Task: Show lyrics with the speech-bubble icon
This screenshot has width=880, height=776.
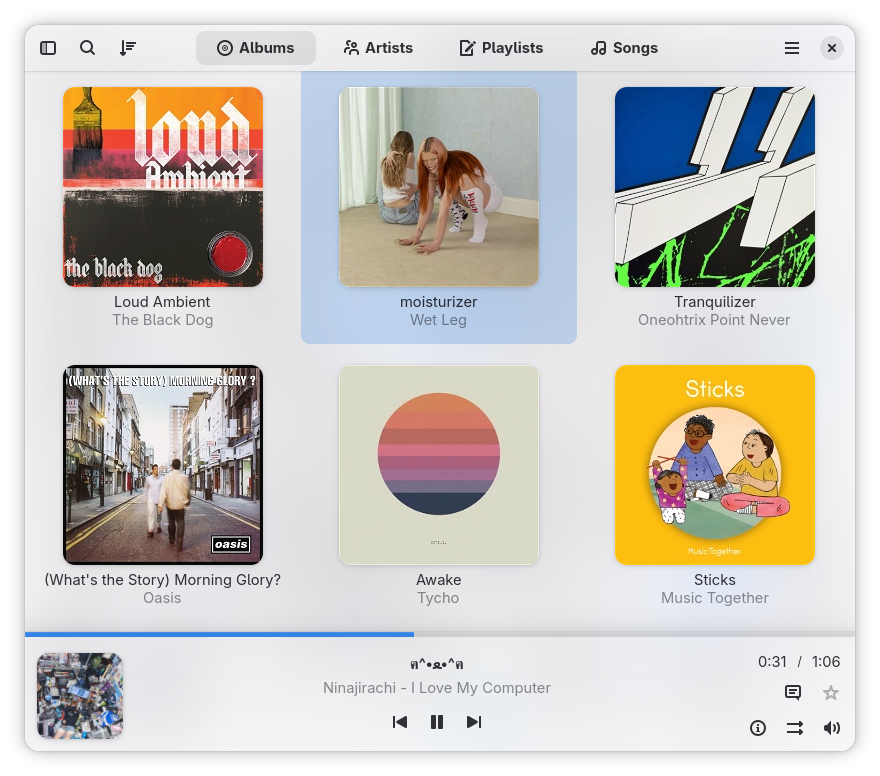Action: [x=792, y=693]
